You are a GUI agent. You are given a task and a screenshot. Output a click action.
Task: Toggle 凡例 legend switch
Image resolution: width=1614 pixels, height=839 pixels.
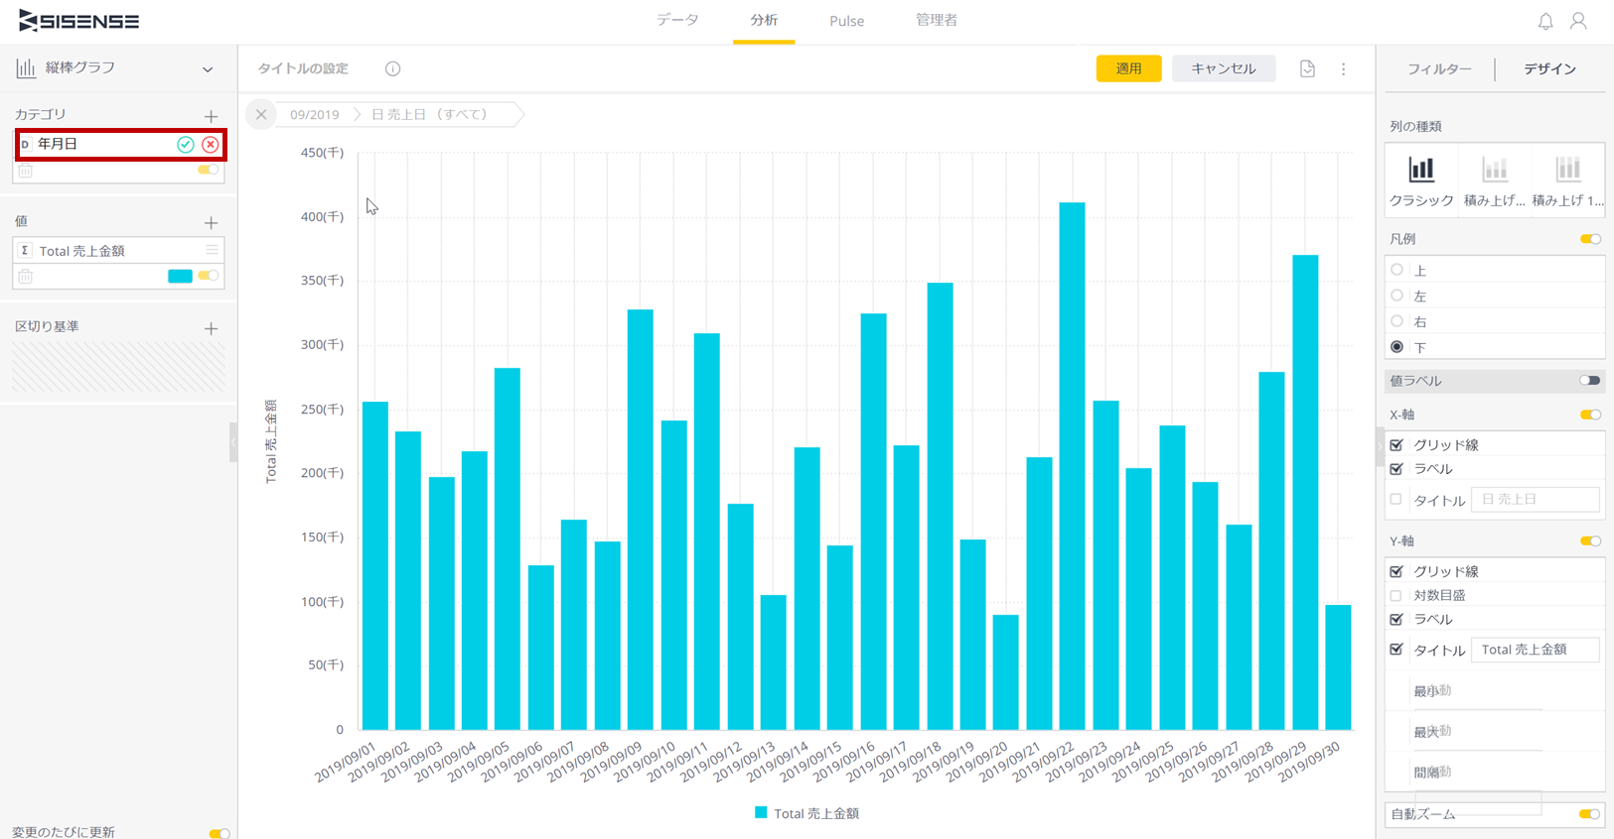coord(1590,239)
